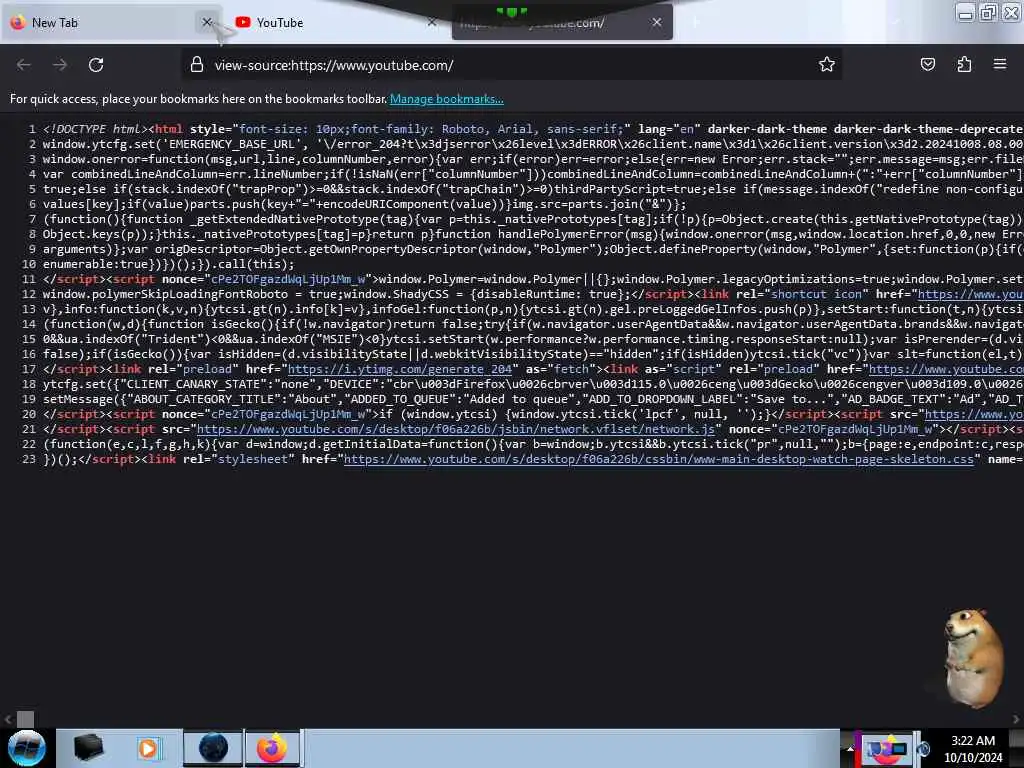Viewport: 1024px width, 768px height.
Task: Click ABOUT_CATEGORY_TITLE text on line 19
Action: (203, 400)
